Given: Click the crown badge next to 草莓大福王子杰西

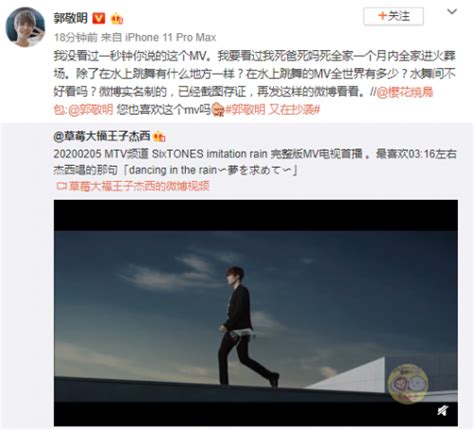Looking at the screenshot, I should 159,136.
